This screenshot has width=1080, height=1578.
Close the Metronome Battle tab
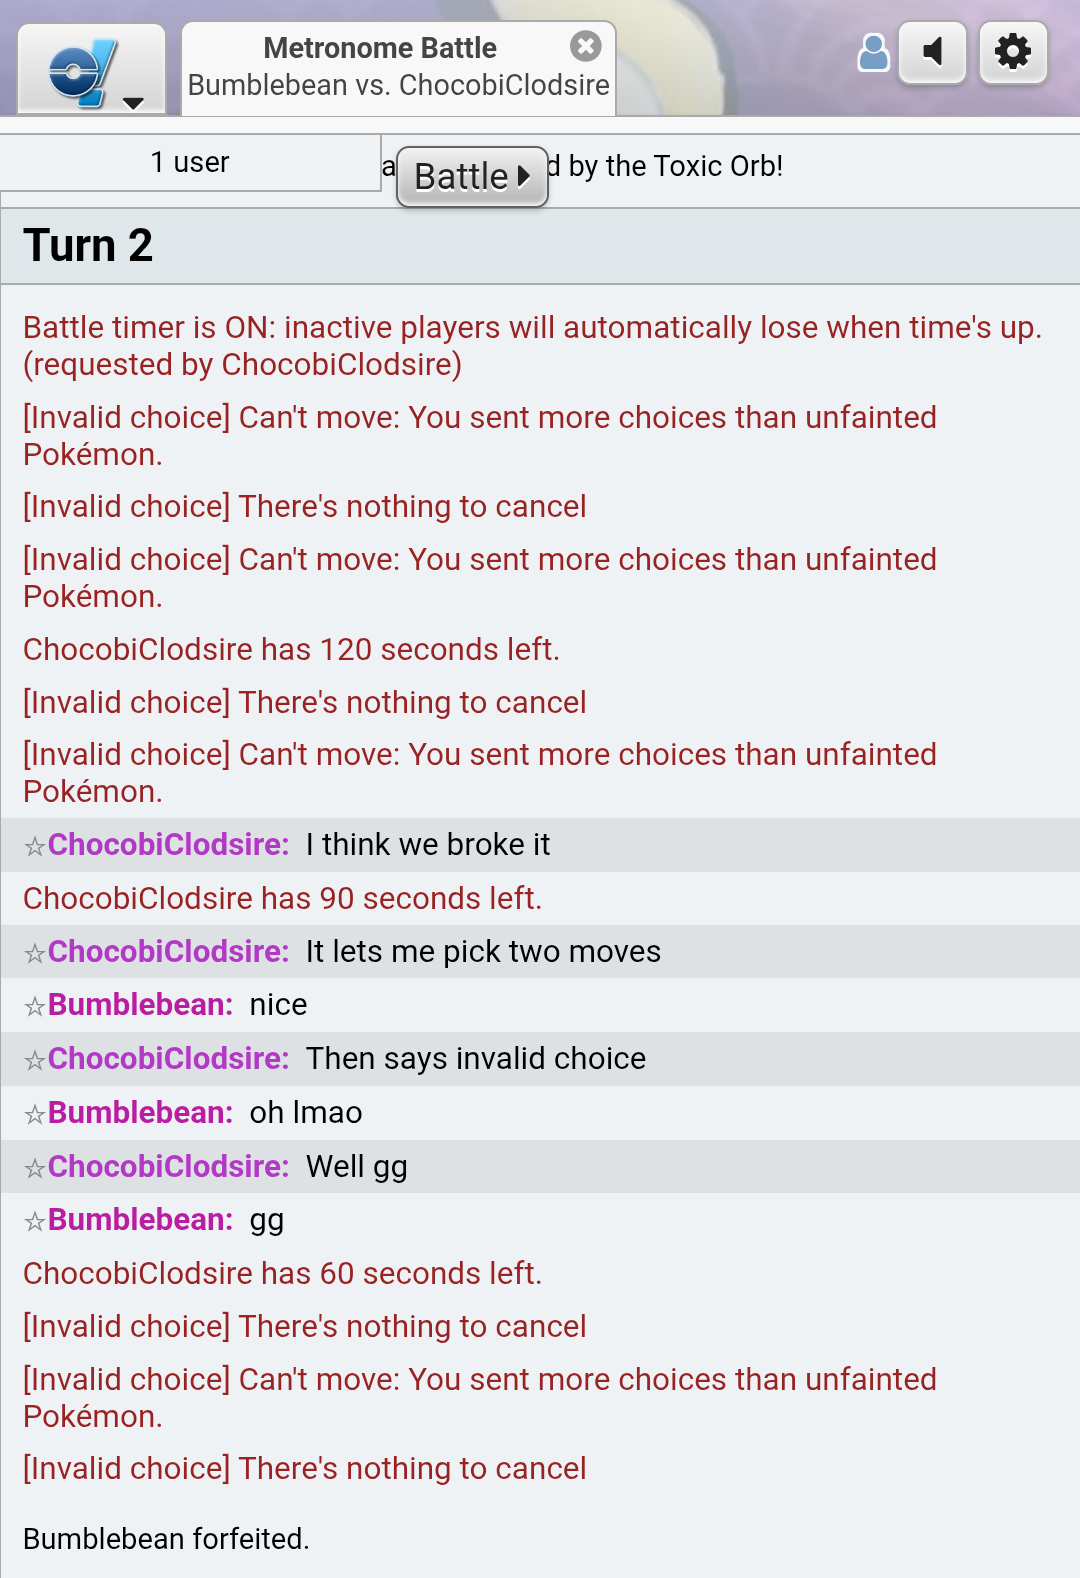(586, 46)
